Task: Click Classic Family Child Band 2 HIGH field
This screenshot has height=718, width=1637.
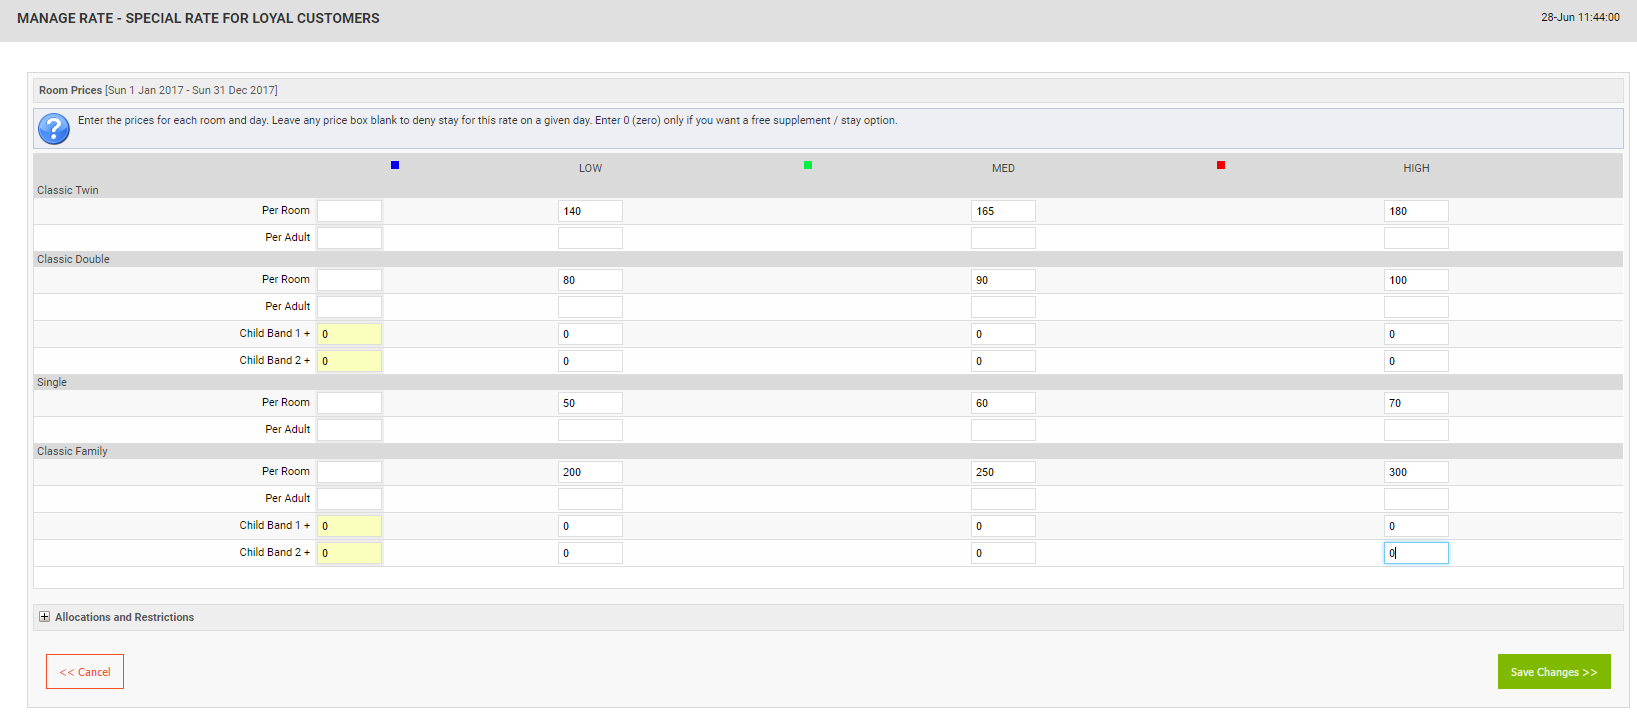Action: point(1416,553)
